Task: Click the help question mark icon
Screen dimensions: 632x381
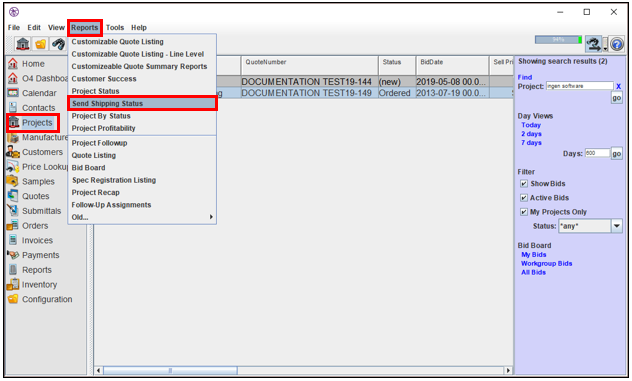Action: [617, 44]
